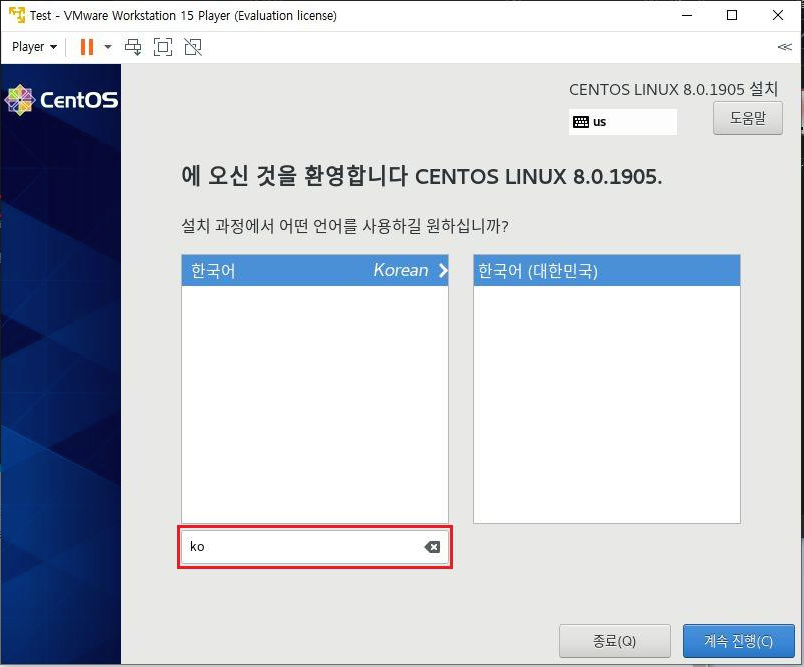Click the 종료(Q) quit button
Viewport: 804px width, 667px height.
tap(615, 641)
